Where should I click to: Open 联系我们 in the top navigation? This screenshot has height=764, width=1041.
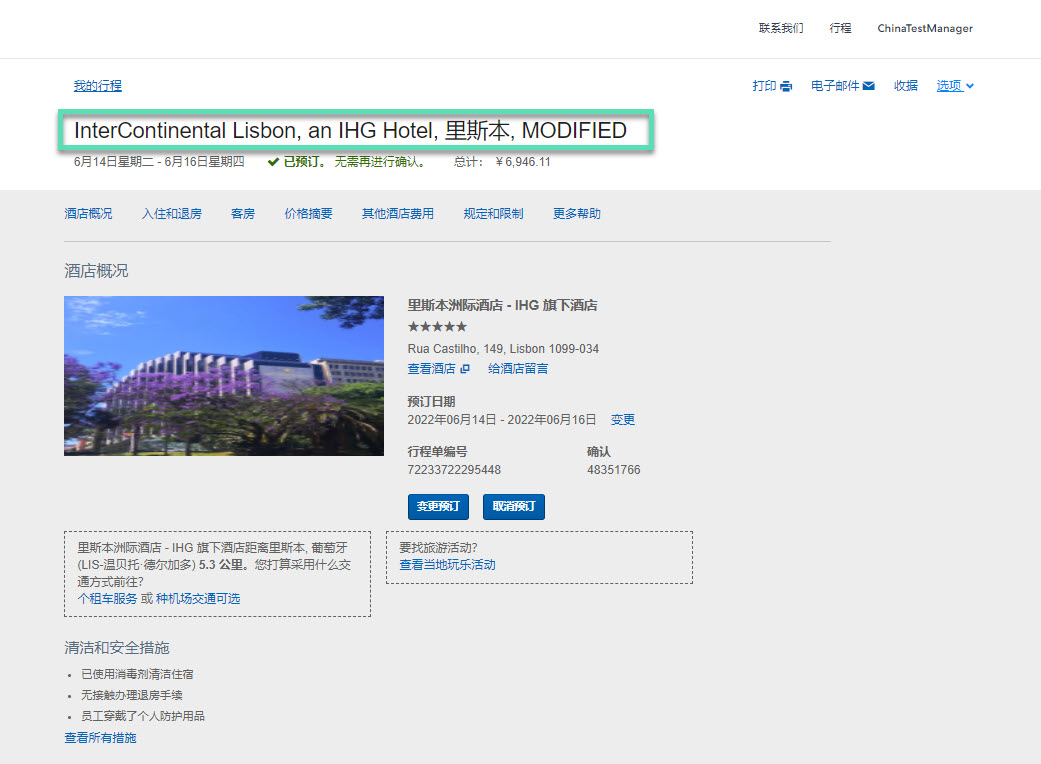tap(781, 28)
